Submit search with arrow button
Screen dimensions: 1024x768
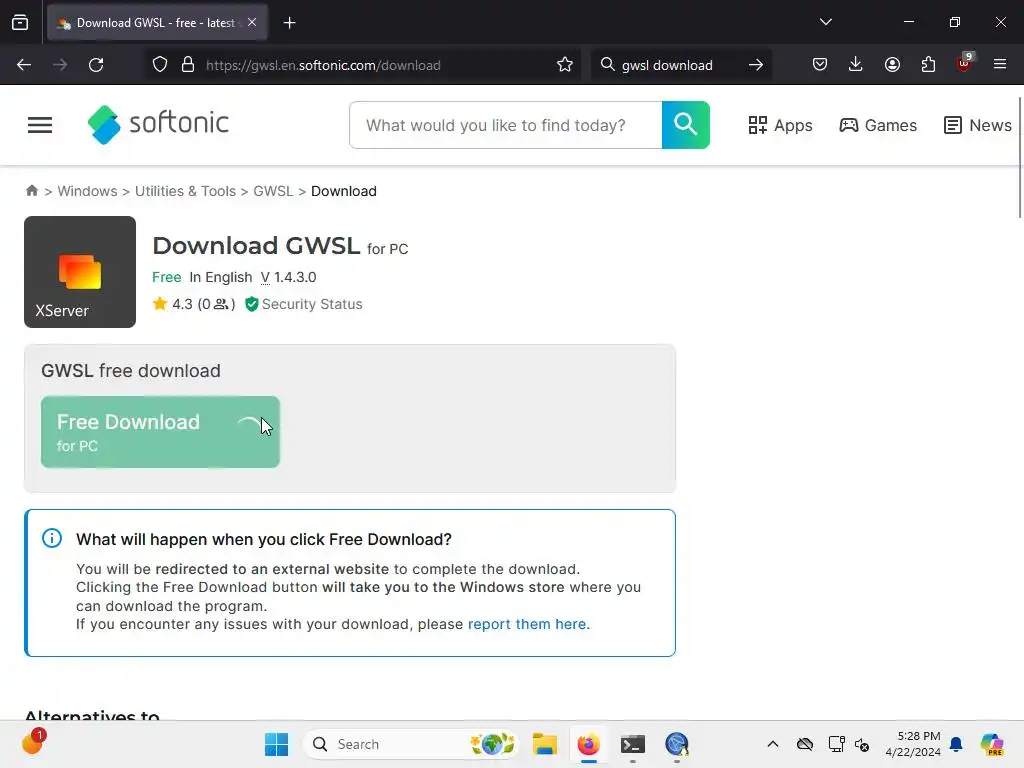point(756,65)
